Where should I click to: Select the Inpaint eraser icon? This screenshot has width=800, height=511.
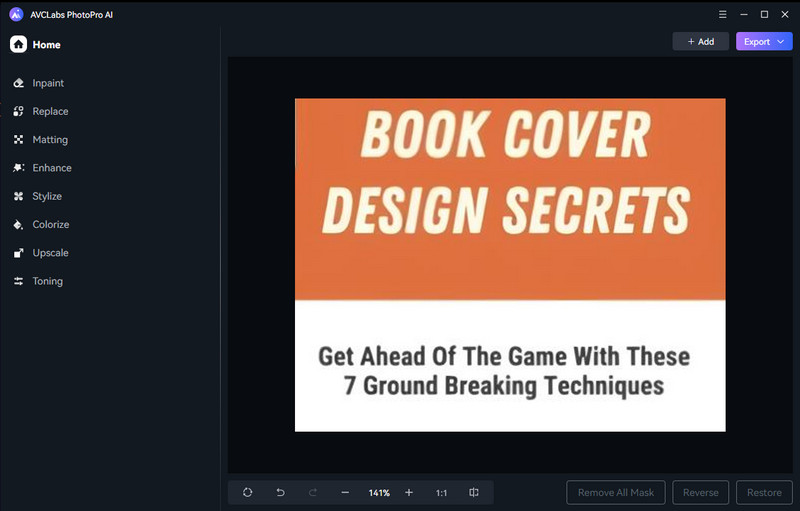(x=18, y=83)
